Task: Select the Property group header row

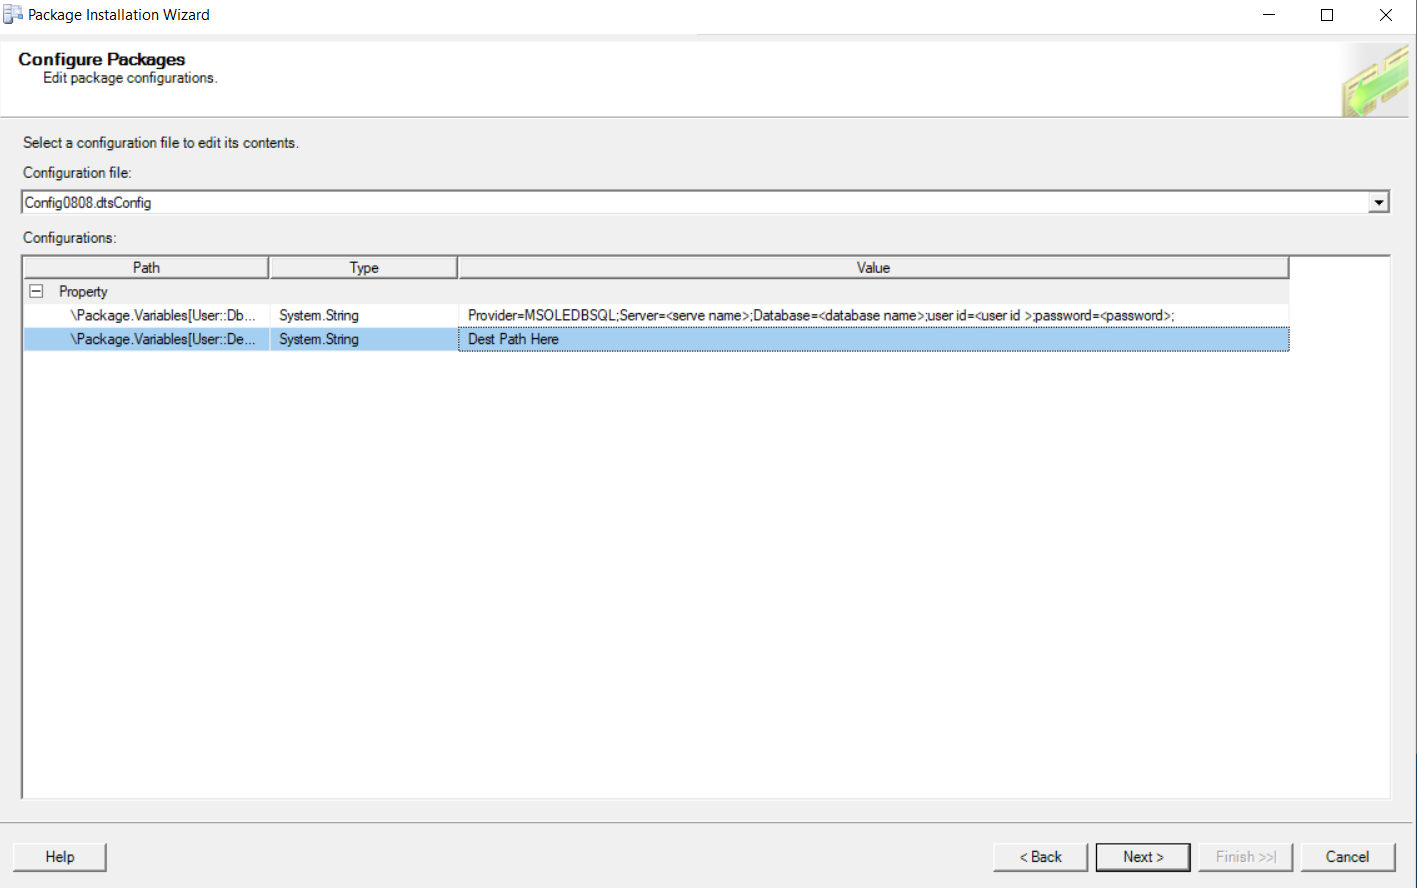Action: tap(83, 291)
